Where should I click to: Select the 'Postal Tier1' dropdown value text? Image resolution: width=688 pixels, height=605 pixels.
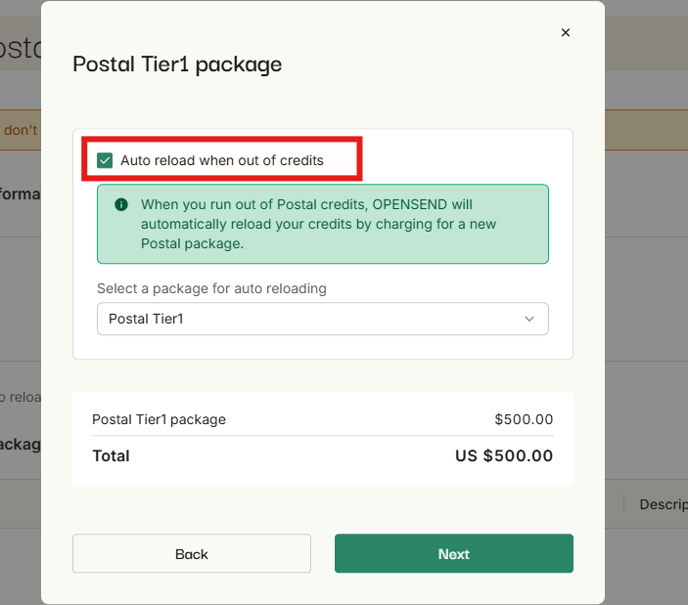click(146, 319)
